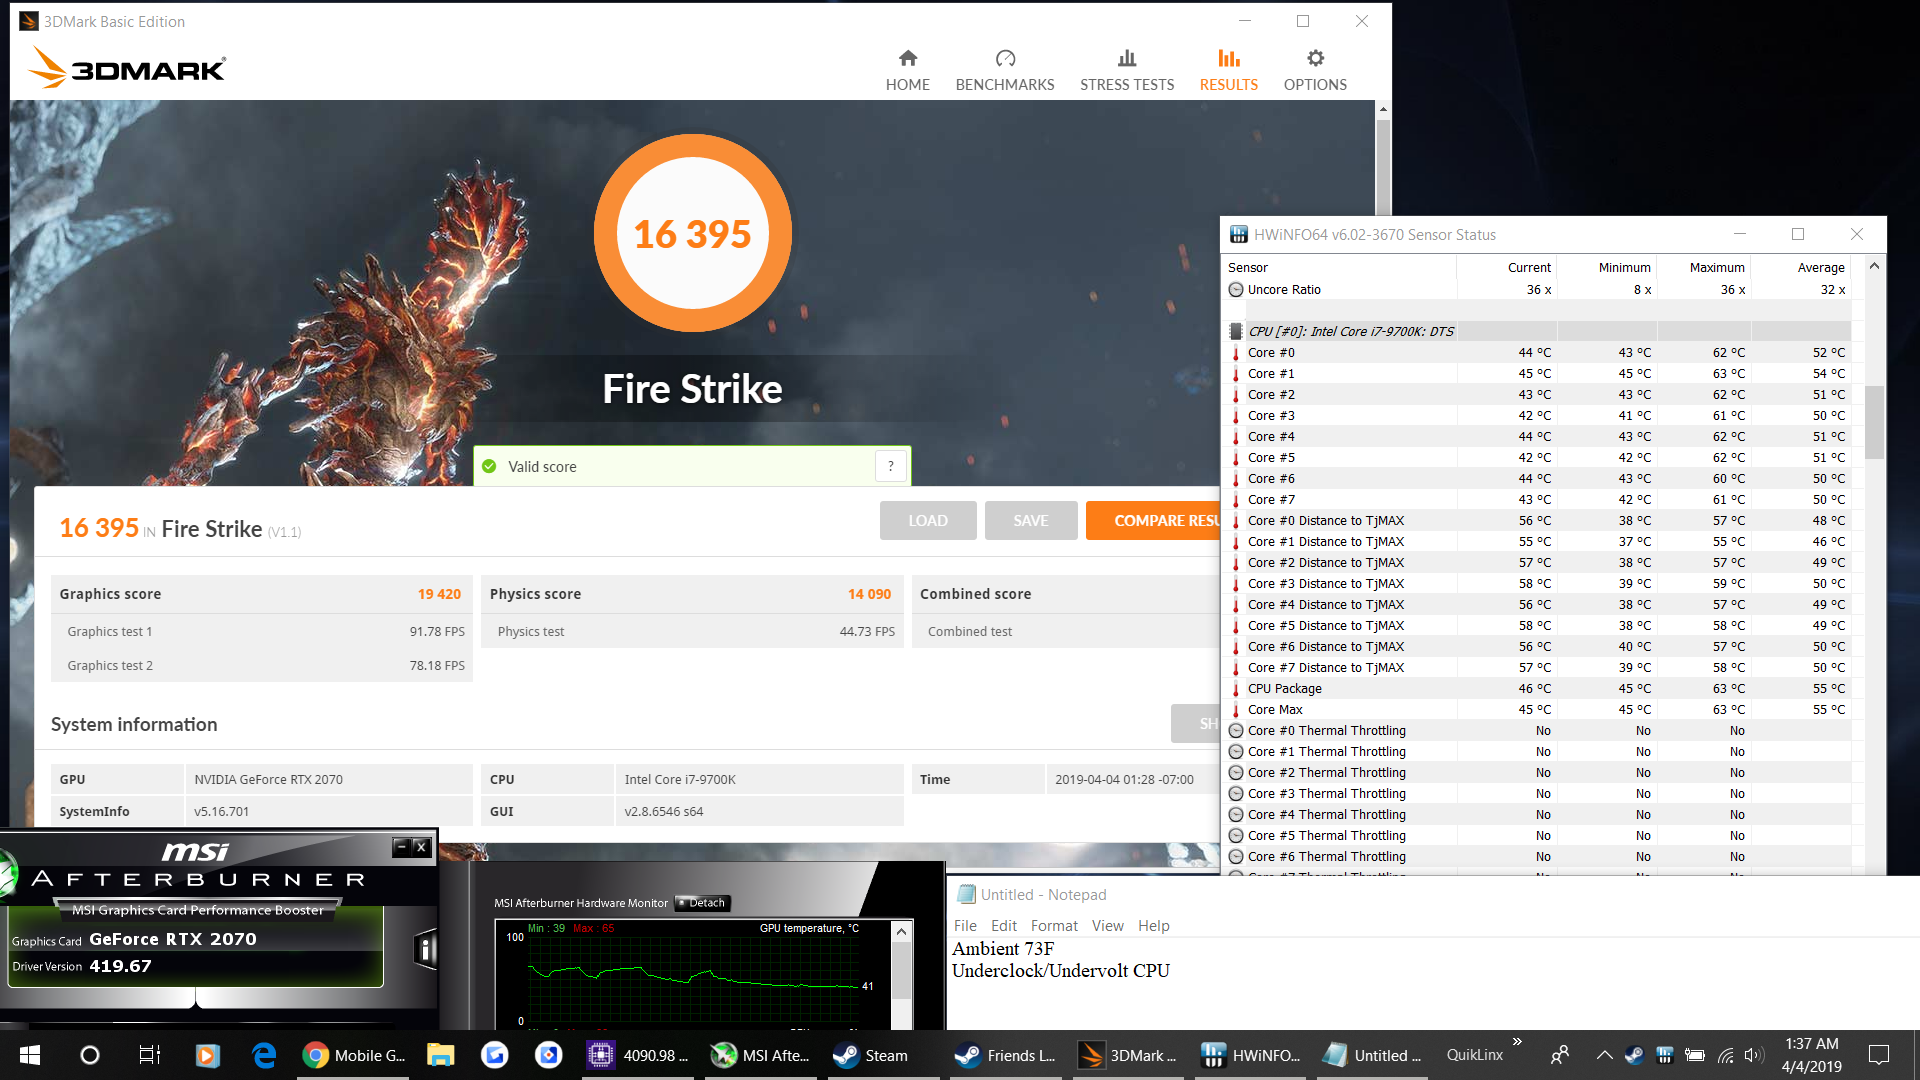Click the MSI Afterburner information icon
The image size is (1920, 1080).
(426, 950)
